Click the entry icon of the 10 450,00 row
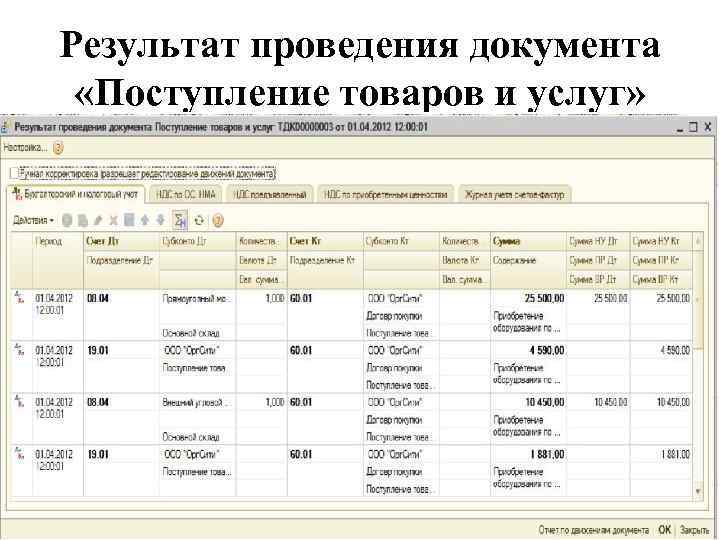The height and width of the screenshot is (540, 720). pos(19,401)
